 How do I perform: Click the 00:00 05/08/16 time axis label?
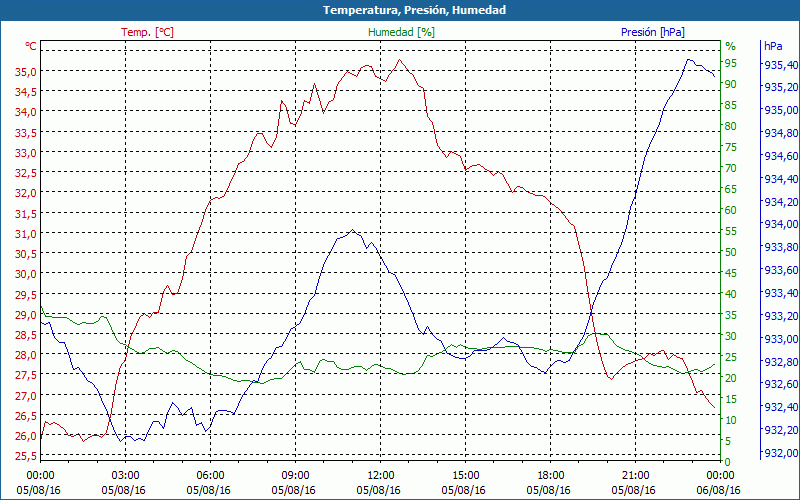[39, 483]
